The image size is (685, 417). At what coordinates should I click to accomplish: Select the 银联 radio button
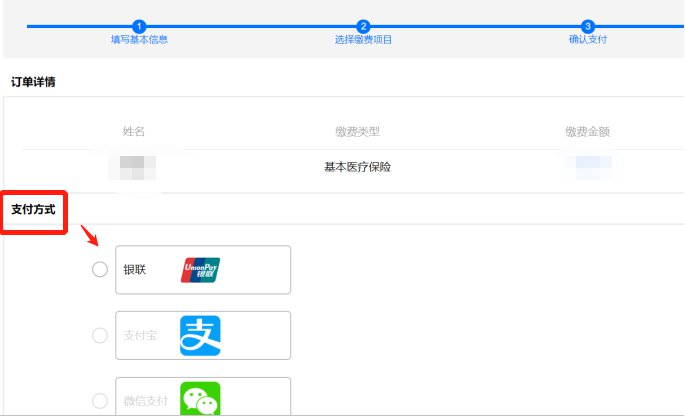tap(100, 270)
